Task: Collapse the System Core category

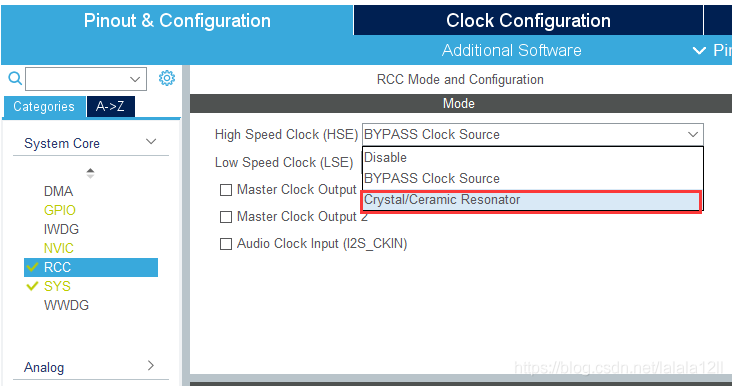Action: click(x=151, y=142)
